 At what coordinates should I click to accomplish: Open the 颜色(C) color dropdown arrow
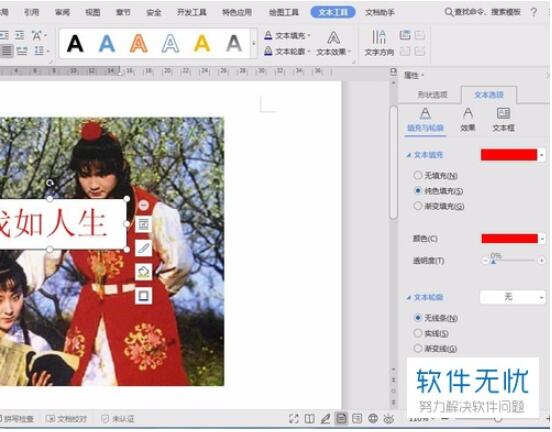click(542, 239)
